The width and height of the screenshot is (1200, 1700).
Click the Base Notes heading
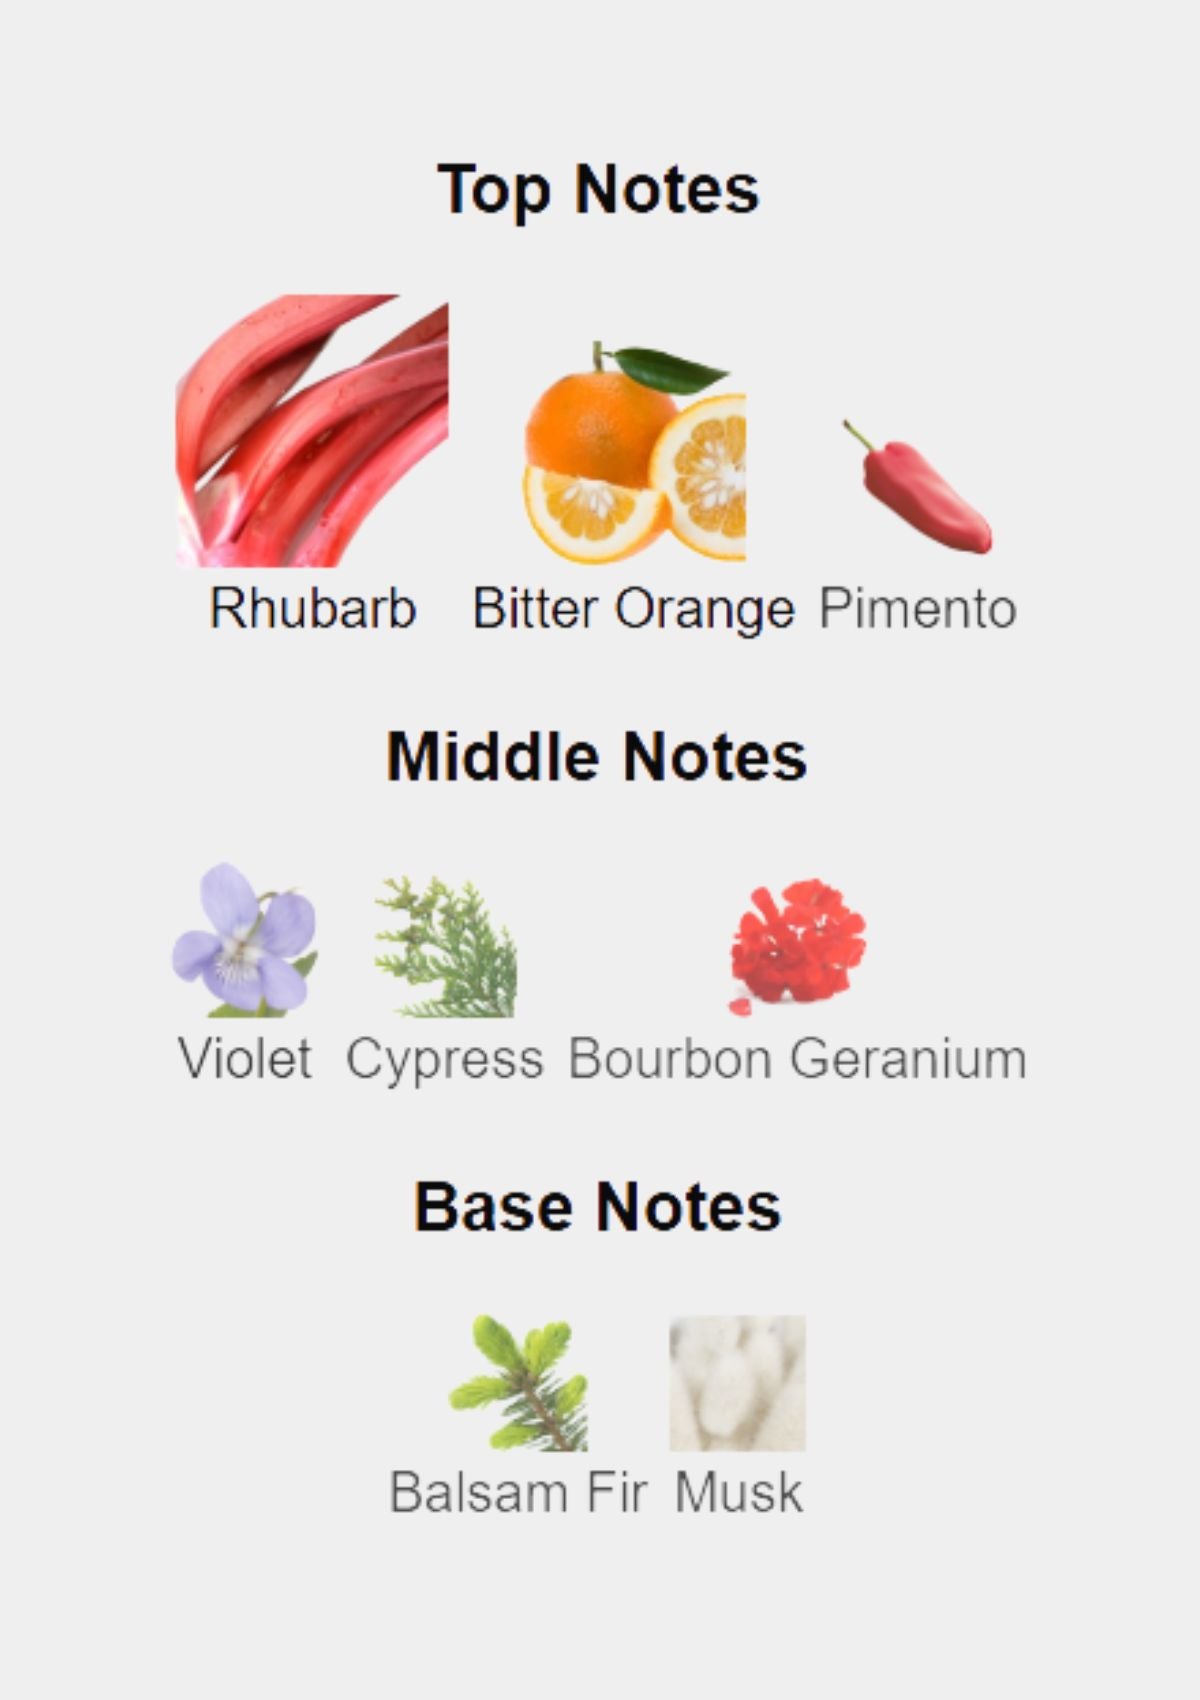coord(597,1206)
